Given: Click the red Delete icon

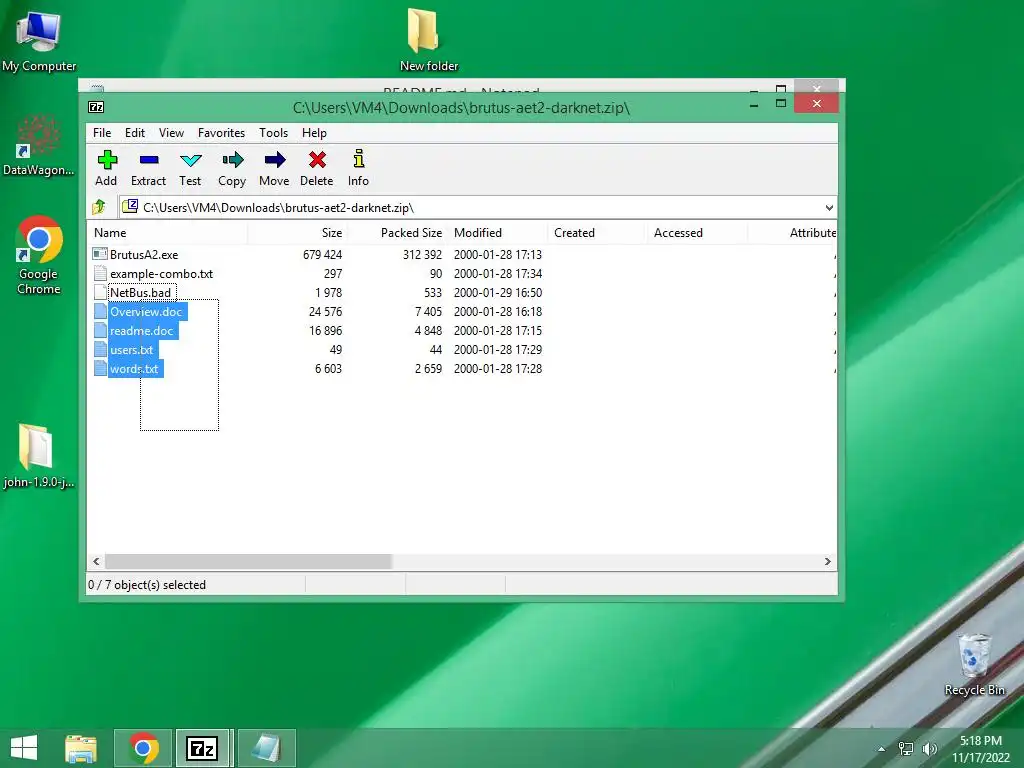Looking at the screenshot, I should (x=317, y=160).
